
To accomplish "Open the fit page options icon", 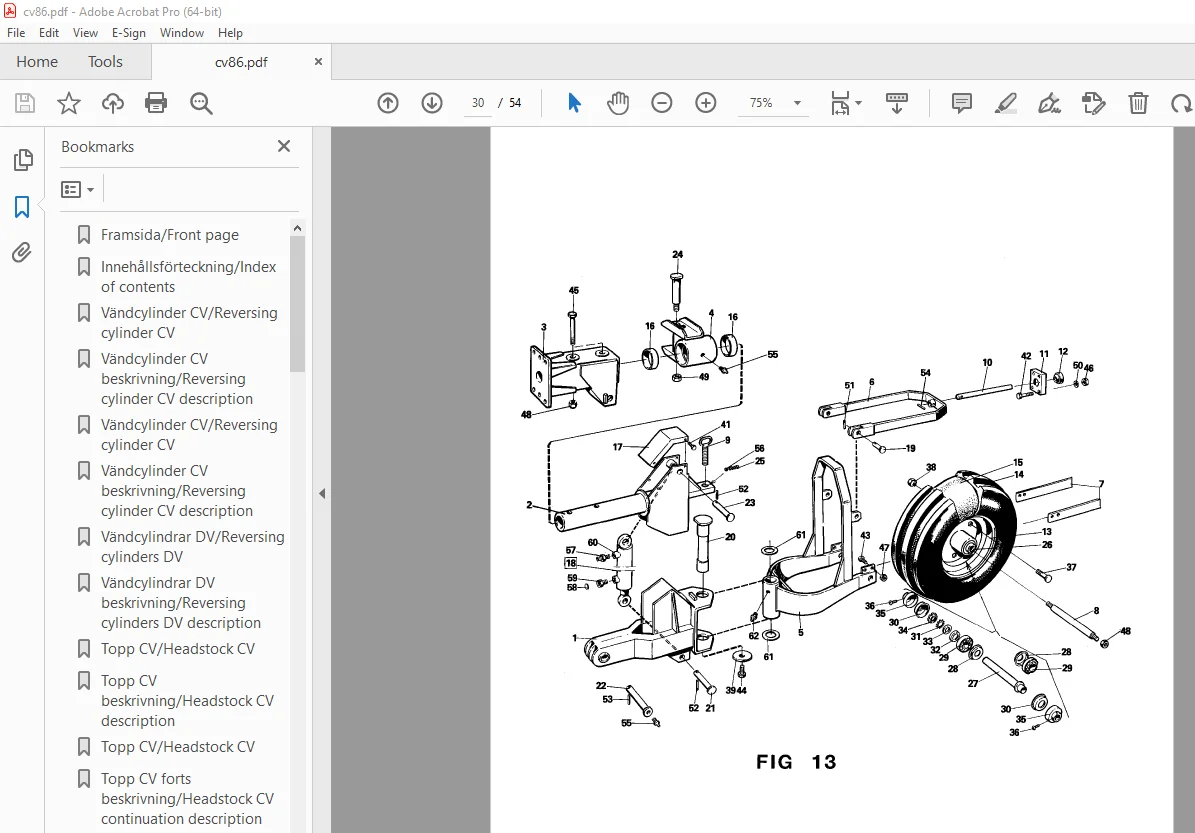I will [x=845, y=103].
